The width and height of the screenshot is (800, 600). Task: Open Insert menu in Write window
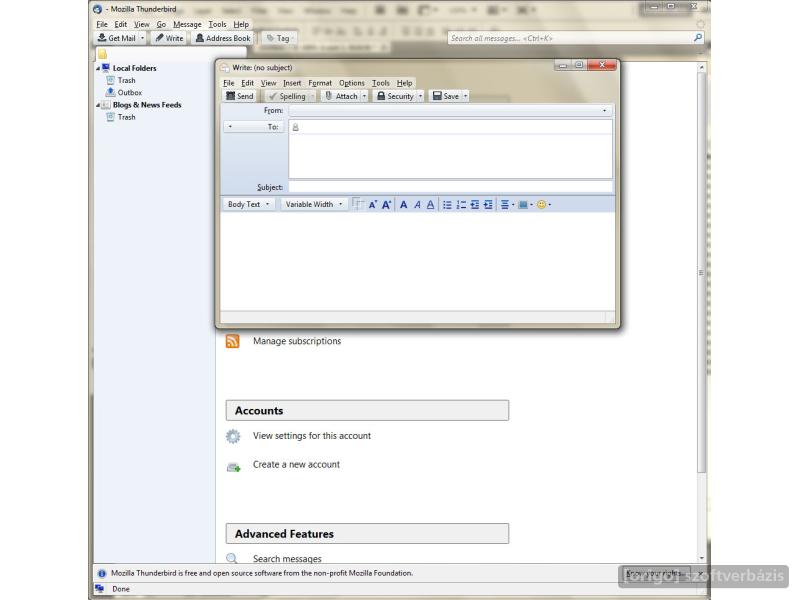click(x=292, y=83)
